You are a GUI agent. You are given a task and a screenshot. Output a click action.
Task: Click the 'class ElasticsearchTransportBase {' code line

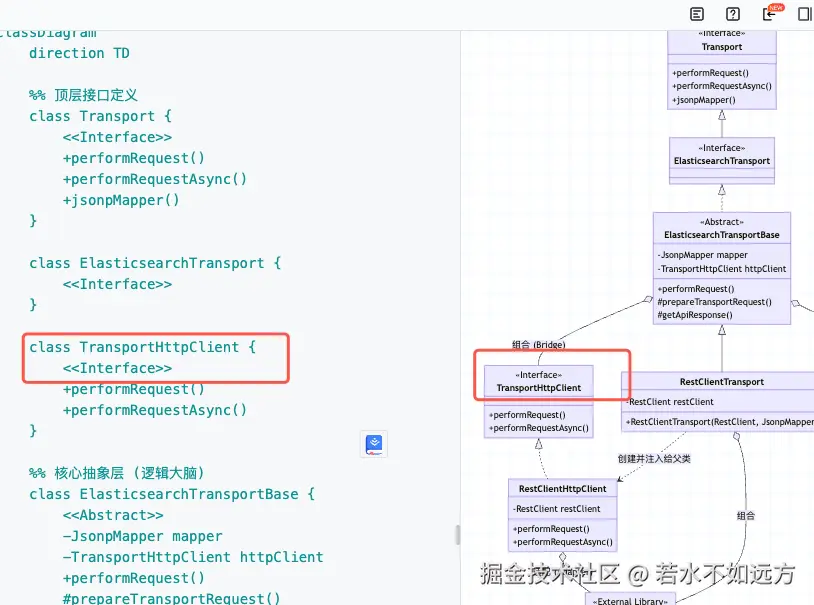172,494
